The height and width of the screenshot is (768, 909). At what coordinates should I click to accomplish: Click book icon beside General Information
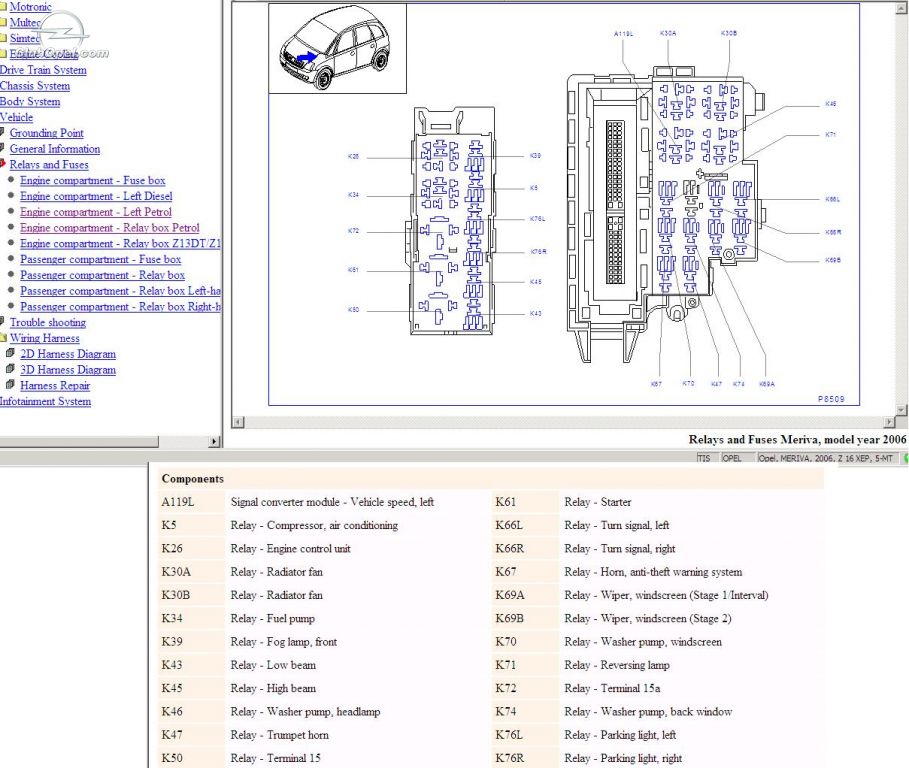click(x=2, y=148)
